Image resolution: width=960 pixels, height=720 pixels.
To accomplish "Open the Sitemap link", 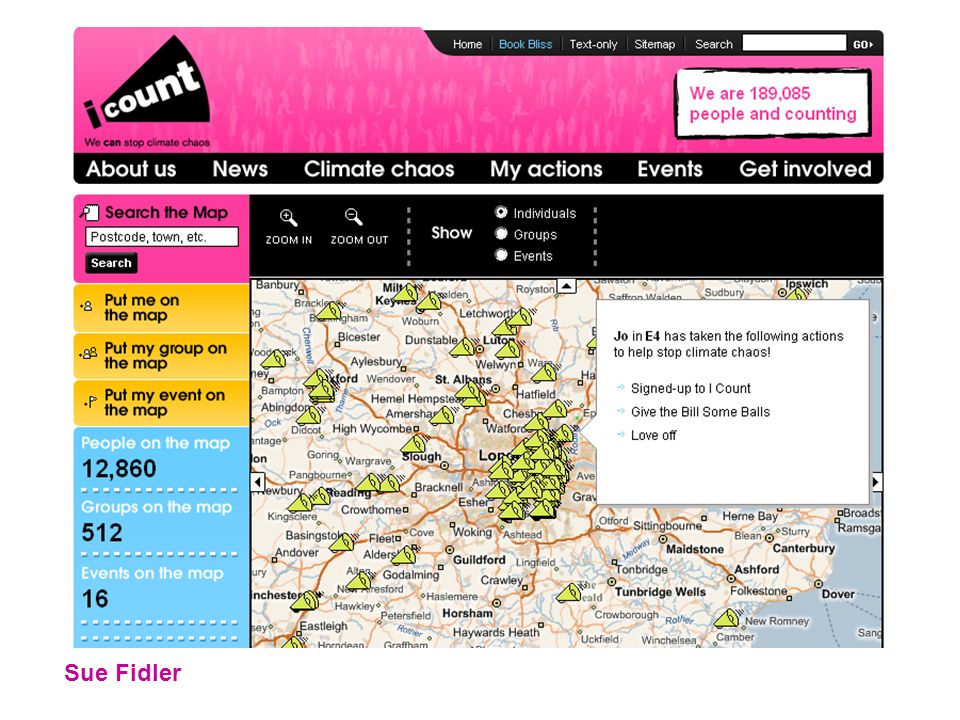I will [x=654, y=44].
